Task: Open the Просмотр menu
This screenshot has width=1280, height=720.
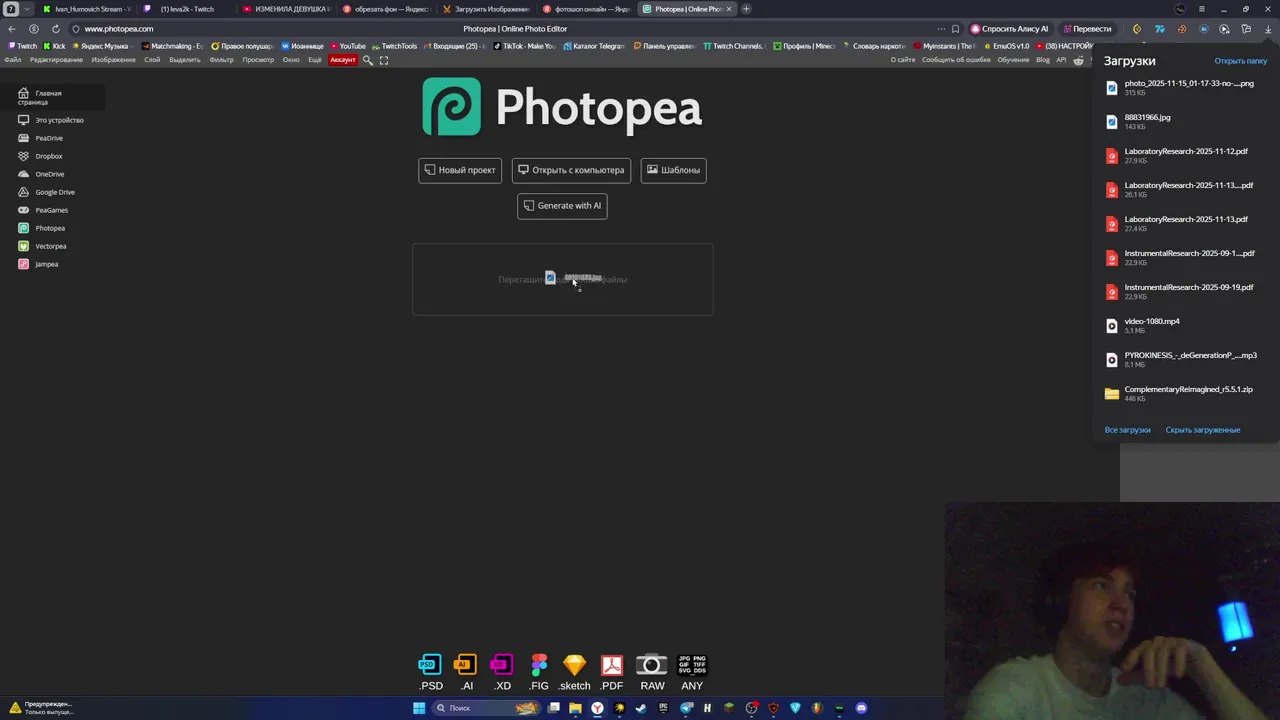Action: 258,60
